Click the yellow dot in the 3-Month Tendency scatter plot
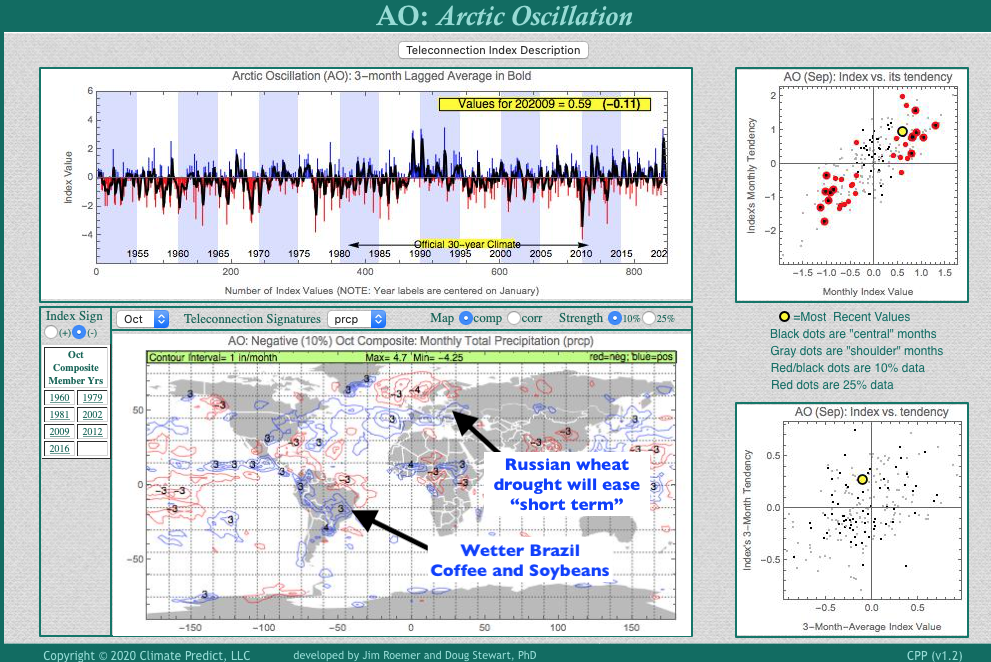This screenshot has height=662, width=991. (x=862, y=479)
